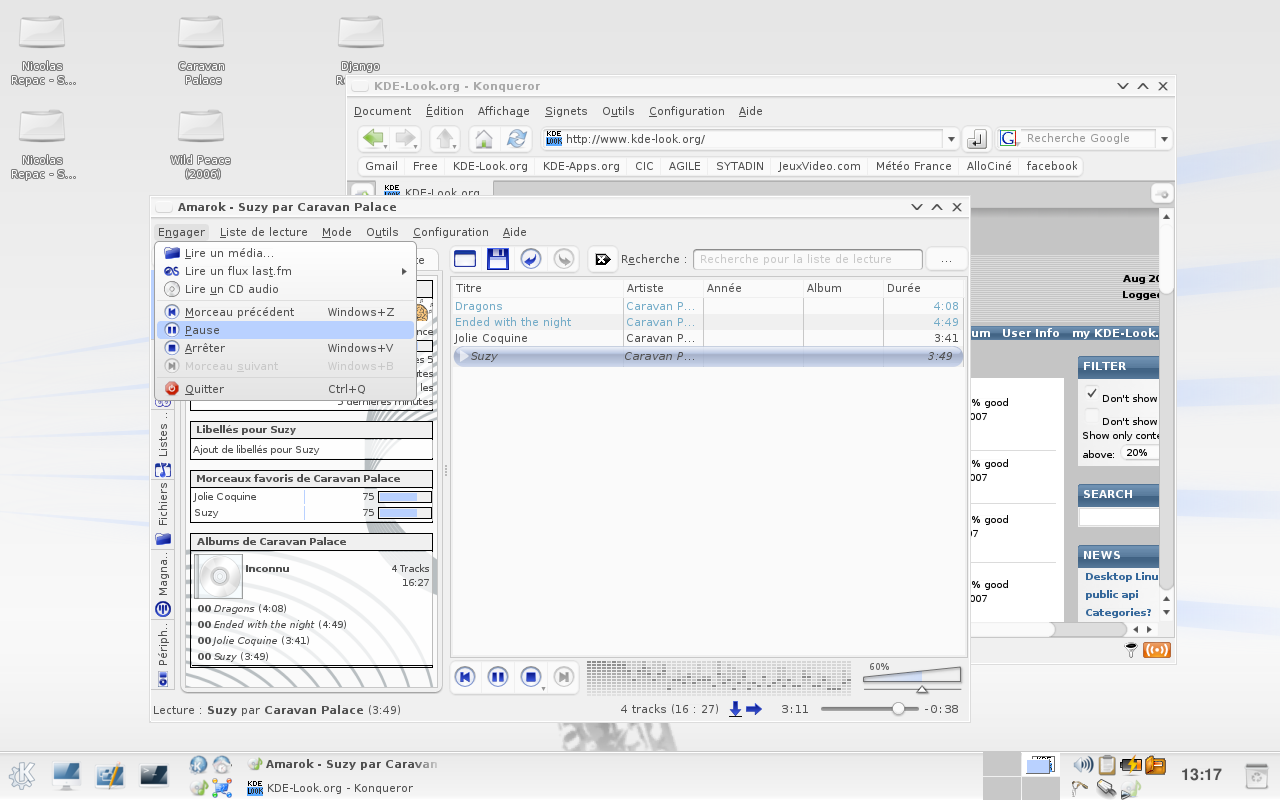Click the stop button in Amarok's bottom toolbar
1280x800 pixels.
(532, 677)
